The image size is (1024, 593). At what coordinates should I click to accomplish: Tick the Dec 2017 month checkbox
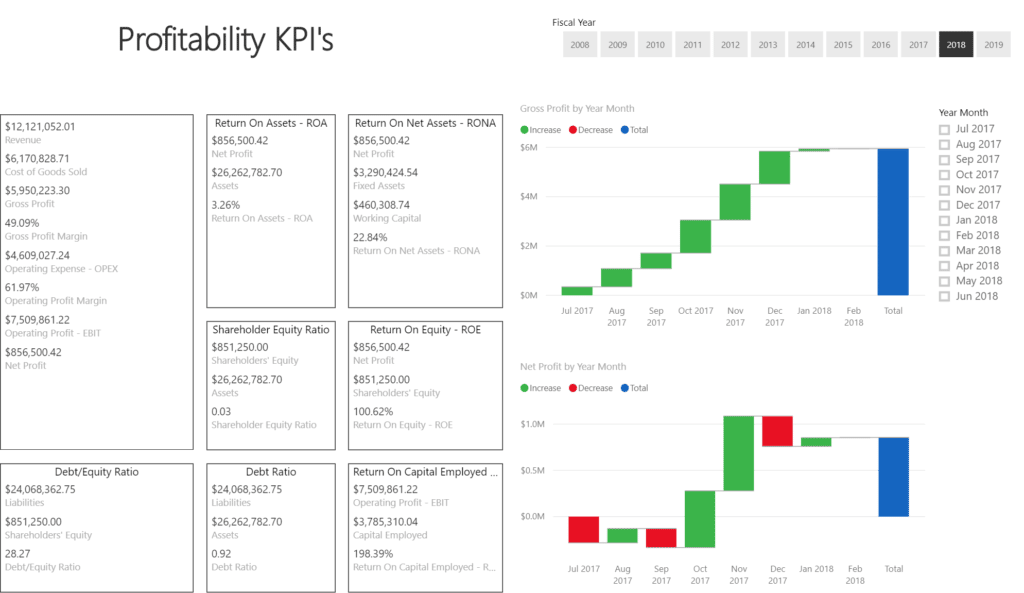pos(945,205)
